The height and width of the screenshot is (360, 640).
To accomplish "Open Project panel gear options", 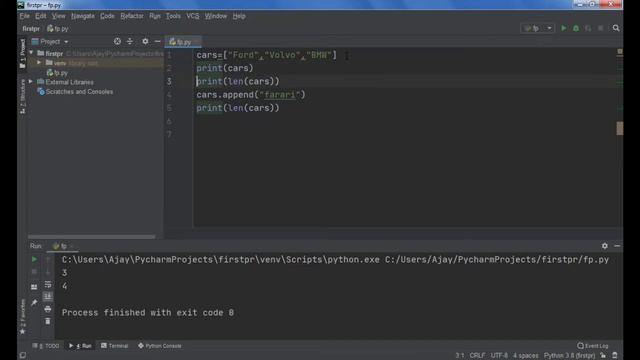I will coord(145,41).
